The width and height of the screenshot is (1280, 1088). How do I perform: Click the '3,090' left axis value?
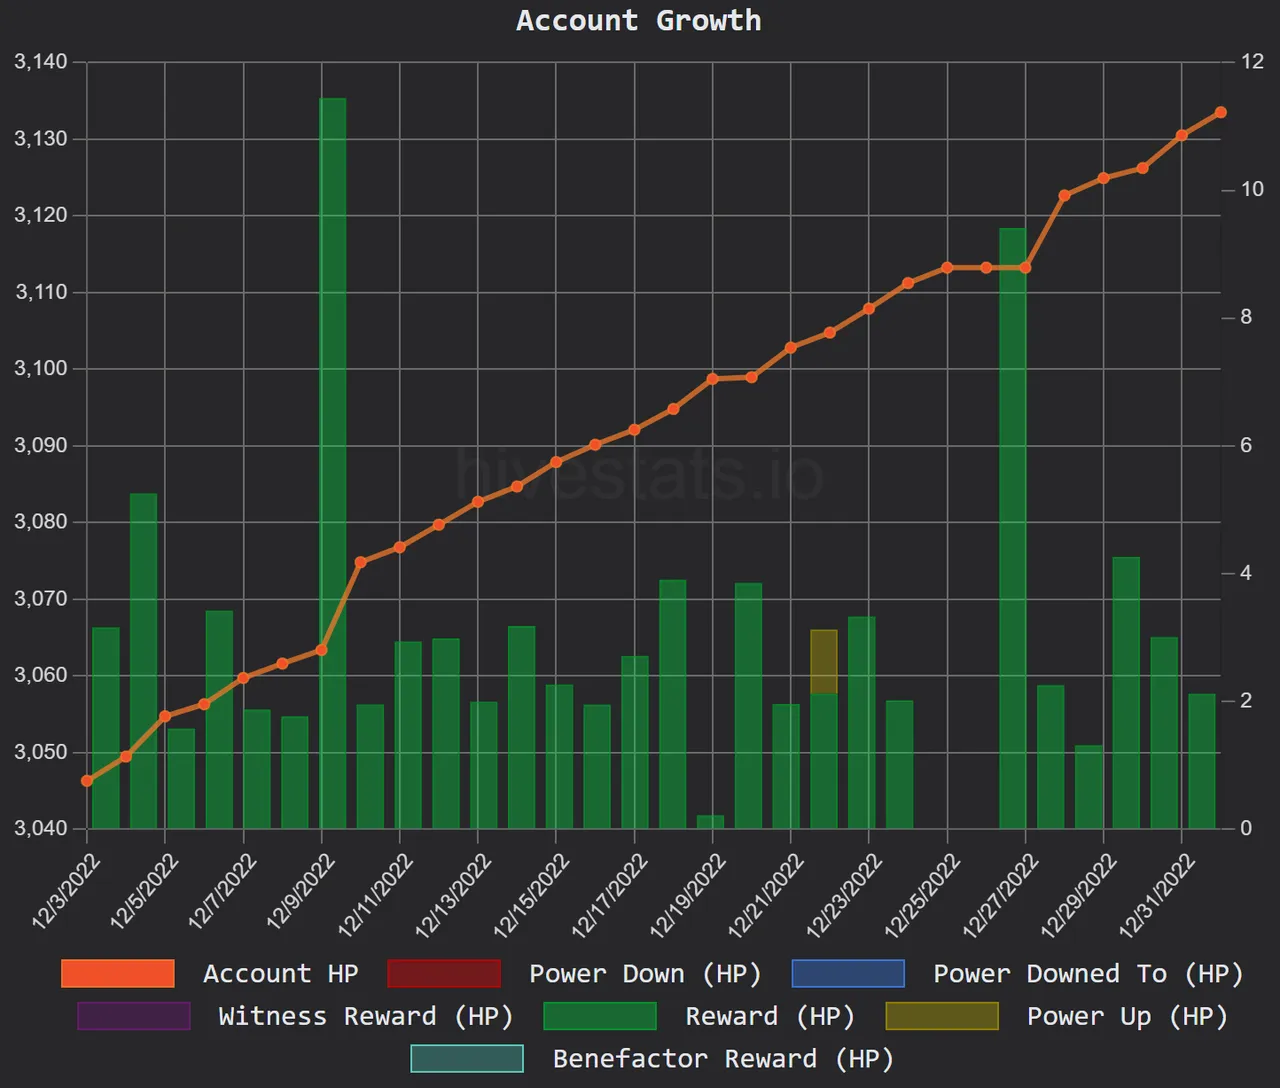click(41, 445)
